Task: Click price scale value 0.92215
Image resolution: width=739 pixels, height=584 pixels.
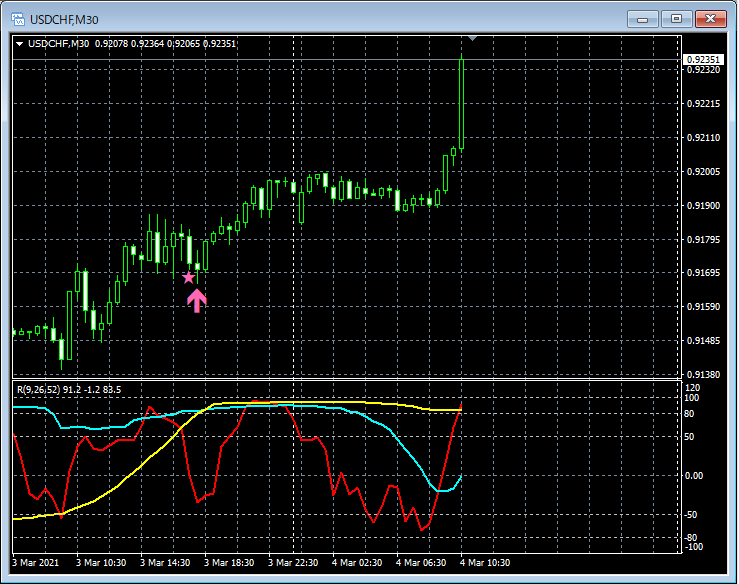Action: (x=704, y=104)
